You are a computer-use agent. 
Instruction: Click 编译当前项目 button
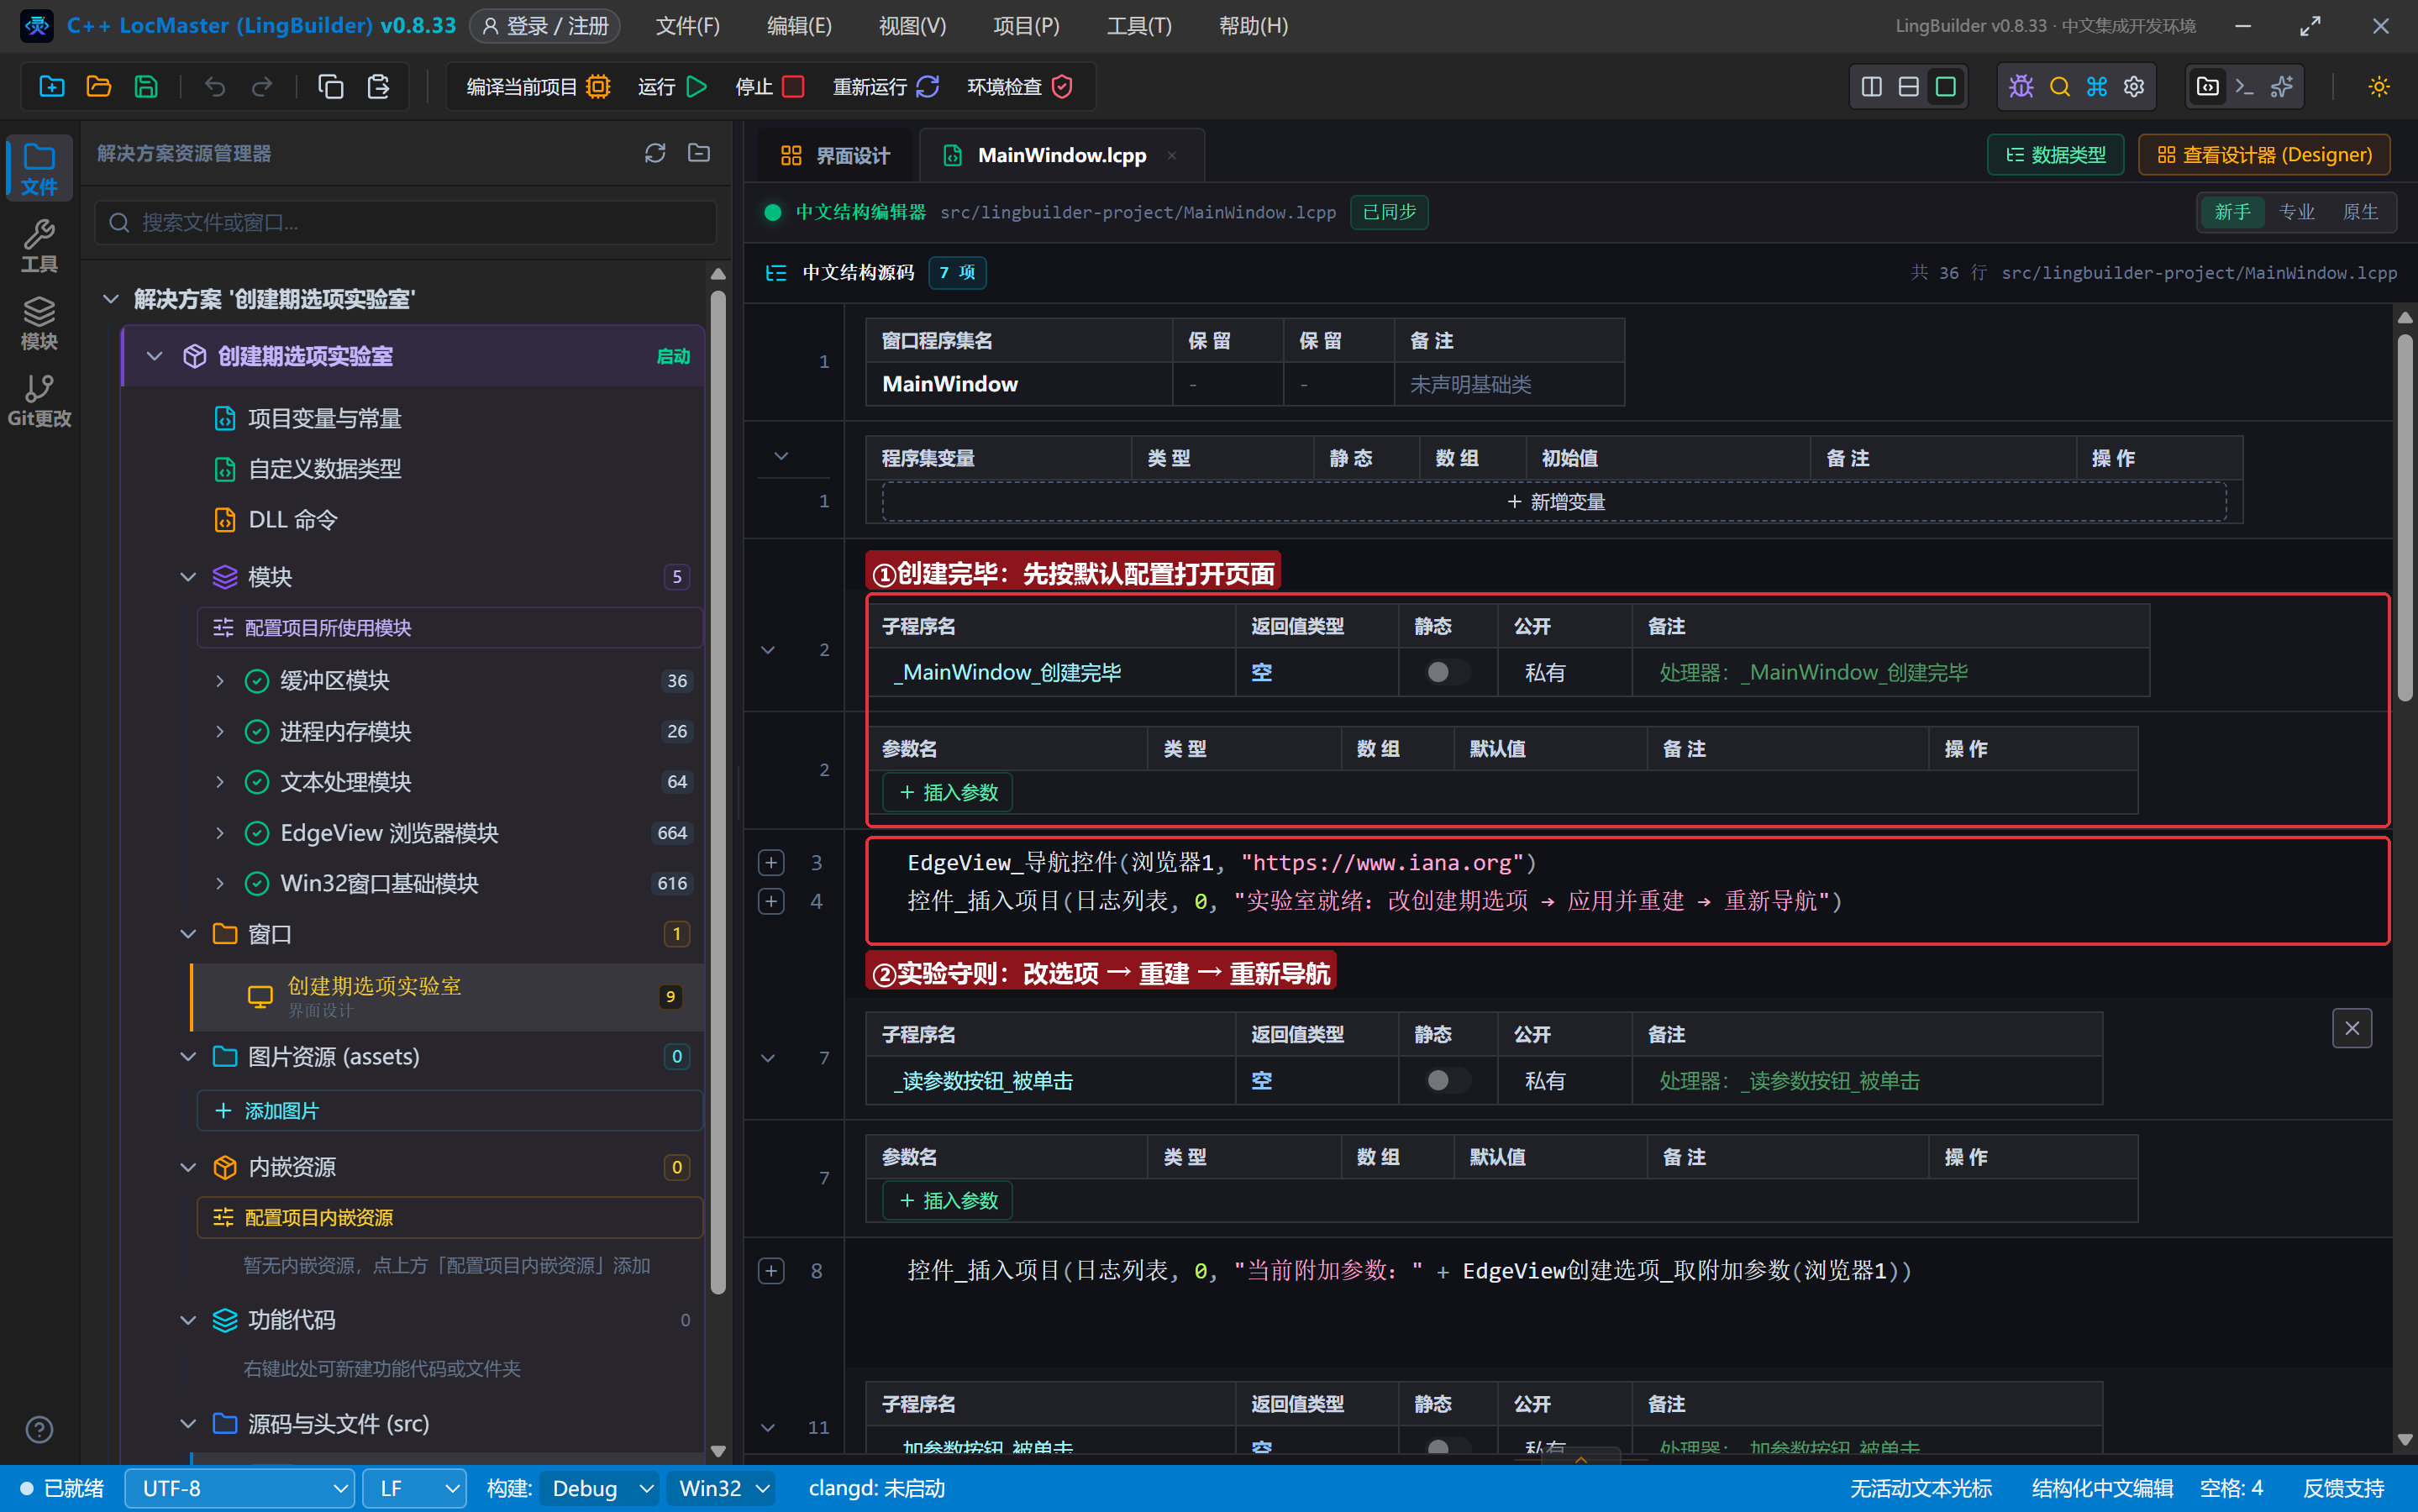click(538, 87)
